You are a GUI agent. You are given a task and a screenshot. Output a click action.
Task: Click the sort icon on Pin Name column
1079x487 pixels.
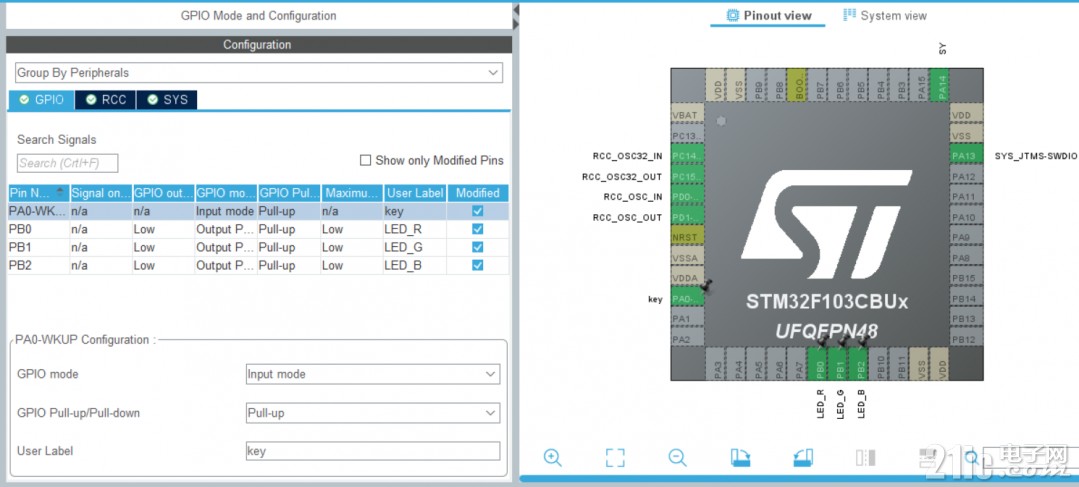[x=61, y=193]
